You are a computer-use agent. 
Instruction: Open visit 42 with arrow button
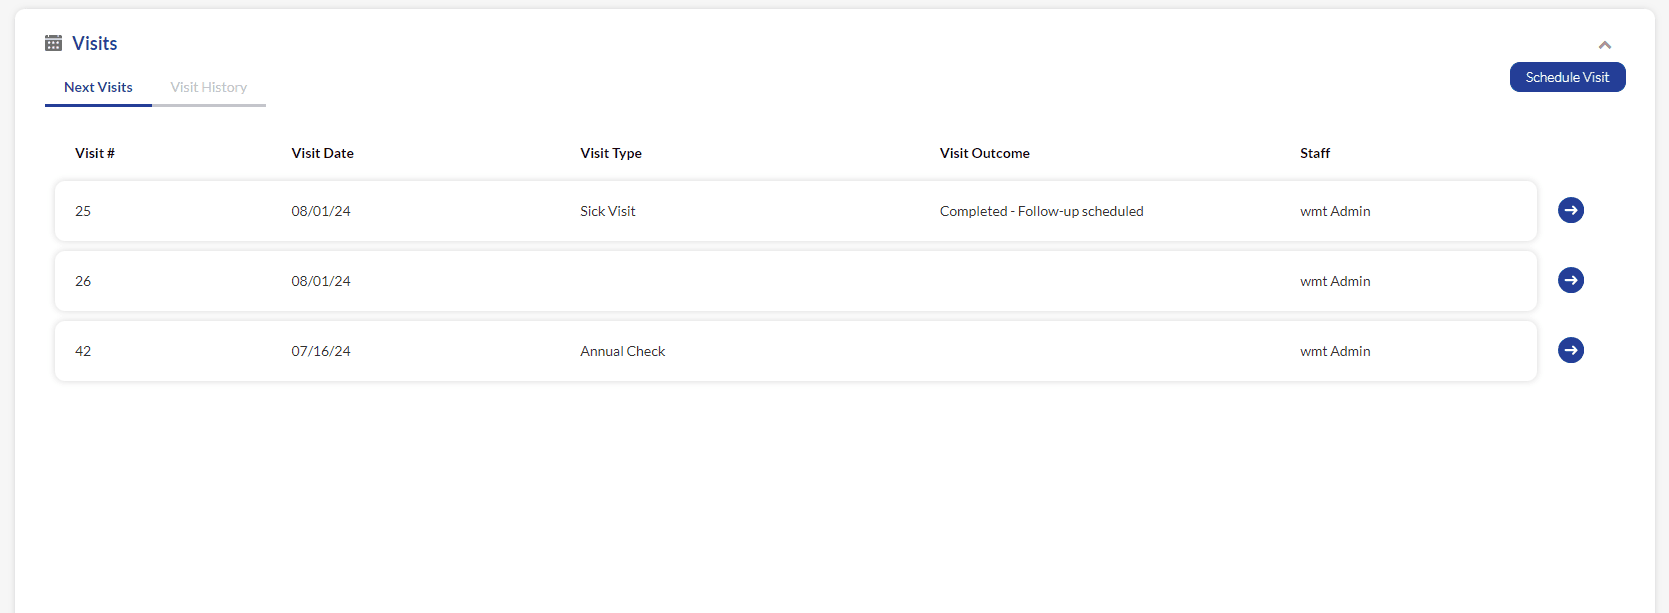pos(1571,350)
